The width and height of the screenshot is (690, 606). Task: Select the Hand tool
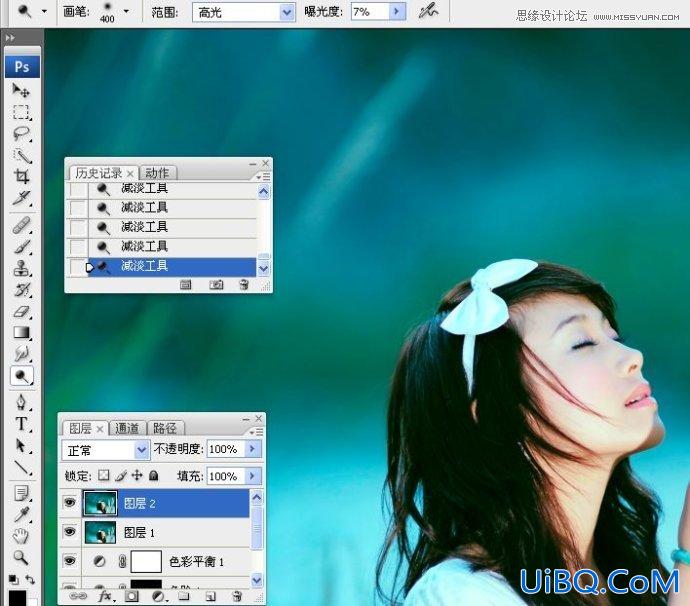click(21, 536)
